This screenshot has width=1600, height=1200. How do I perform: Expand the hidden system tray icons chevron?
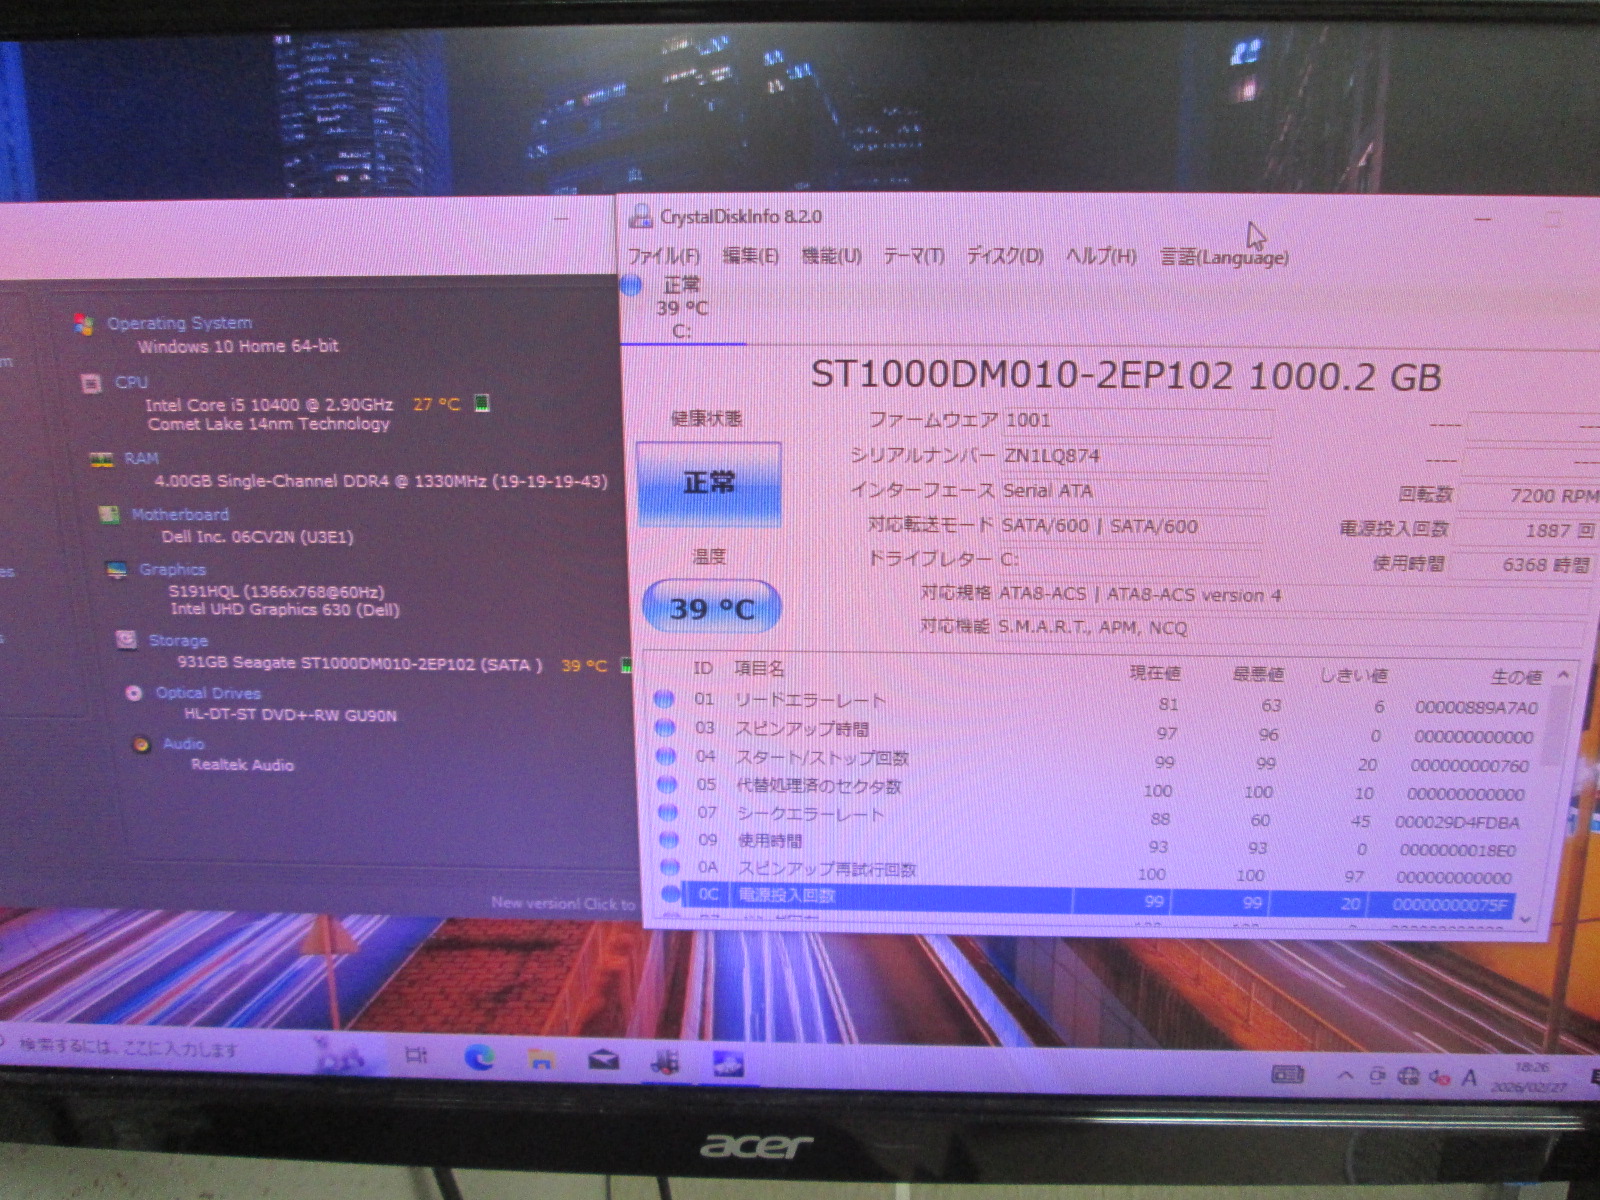[x=1345, y=1076]
